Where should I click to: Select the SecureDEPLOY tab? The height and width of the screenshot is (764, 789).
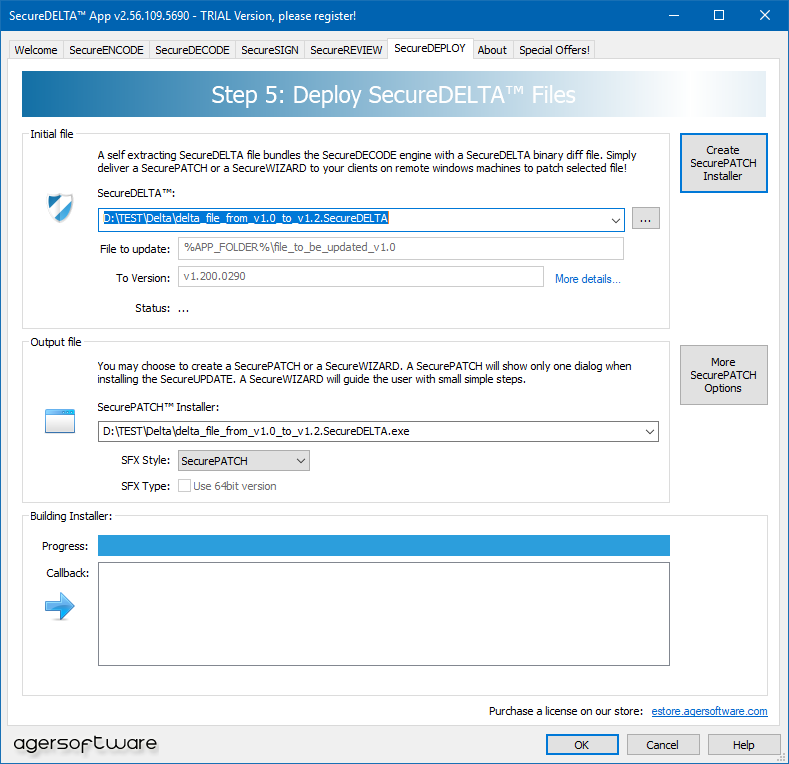(430, 48)
